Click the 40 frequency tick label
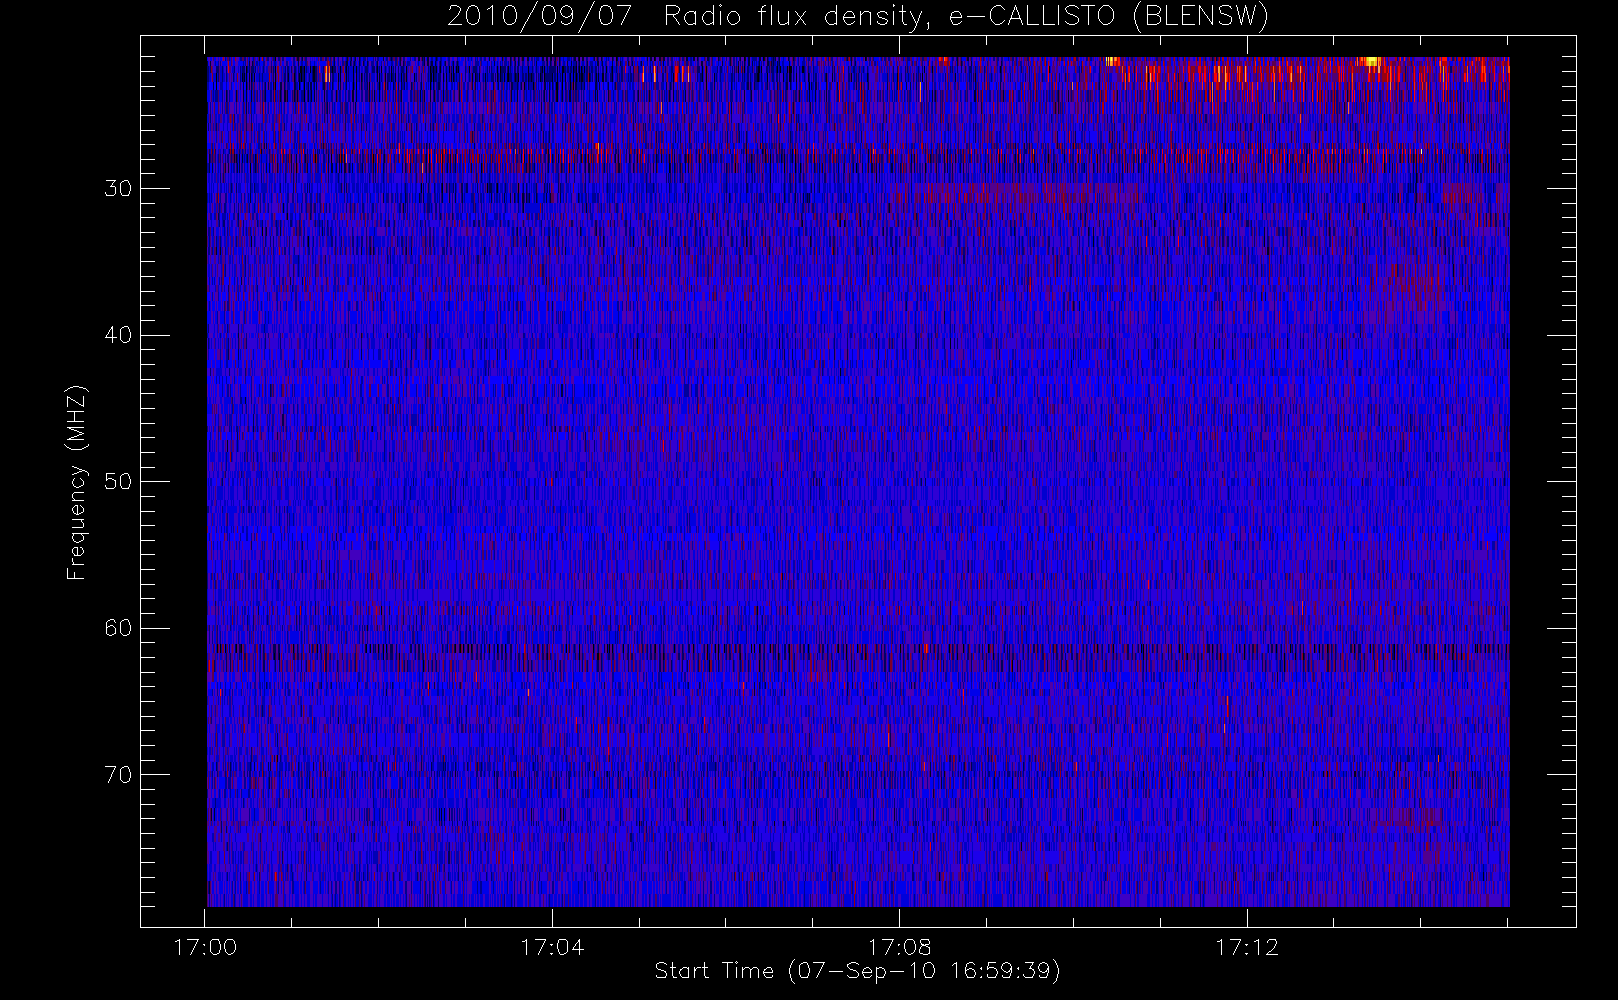 118,335
